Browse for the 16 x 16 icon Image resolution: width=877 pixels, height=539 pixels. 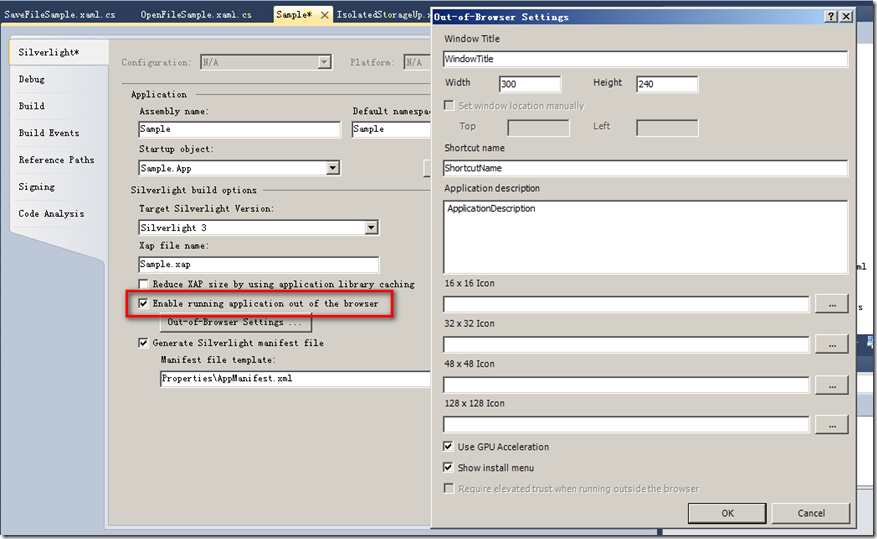tap(832, 304)
